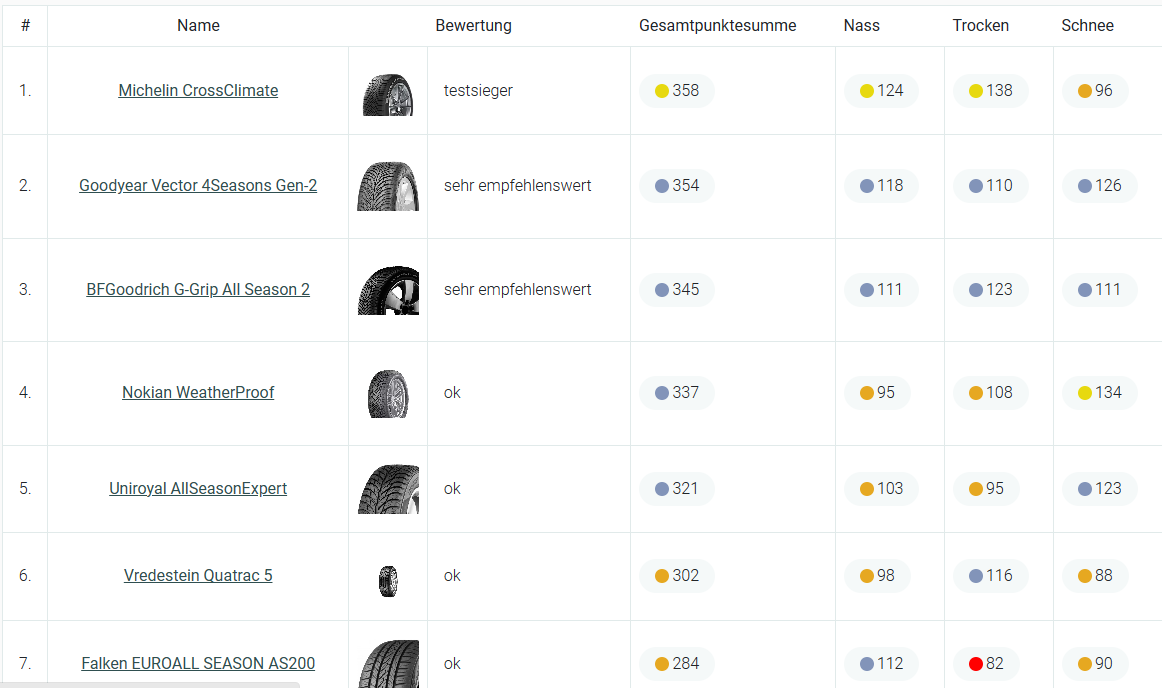Open Goodyear Vector 4Seasons Gen-2 link
The image size is (1162, 688).
pyautogui.click(x=198, y=185)
